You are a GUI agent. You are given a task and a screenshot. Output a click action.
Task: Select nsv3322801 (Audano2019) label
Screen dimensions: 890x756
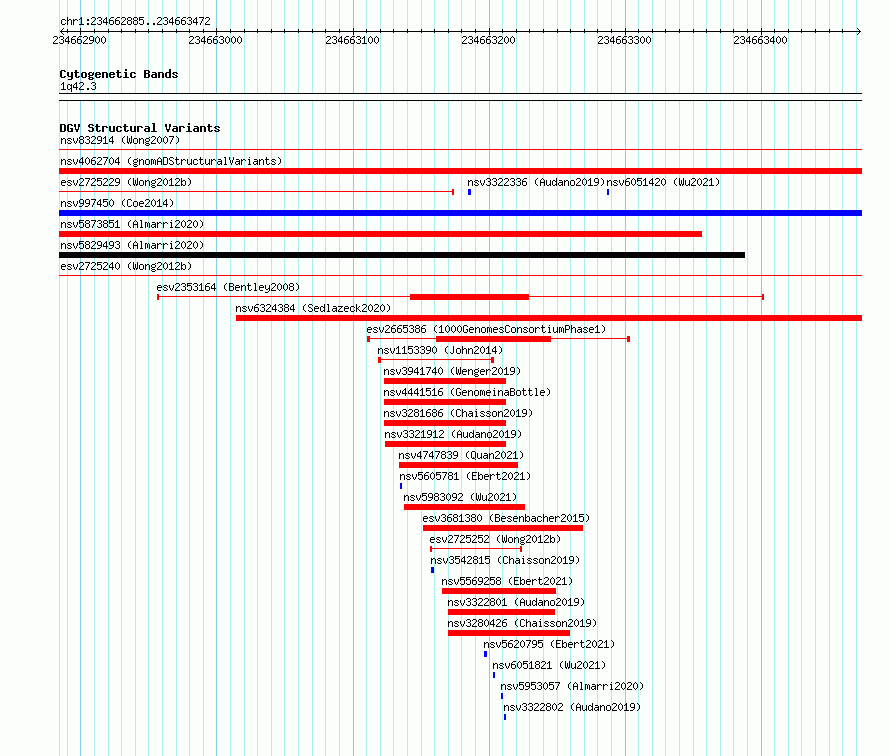516,602
